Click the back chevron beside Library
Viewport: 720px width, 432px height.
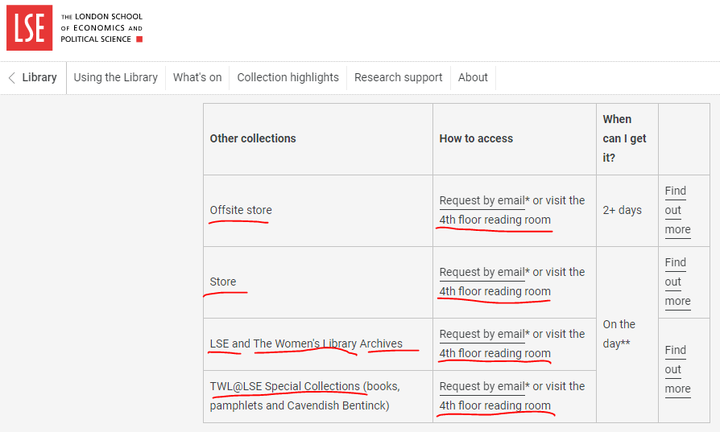(12, 78)
